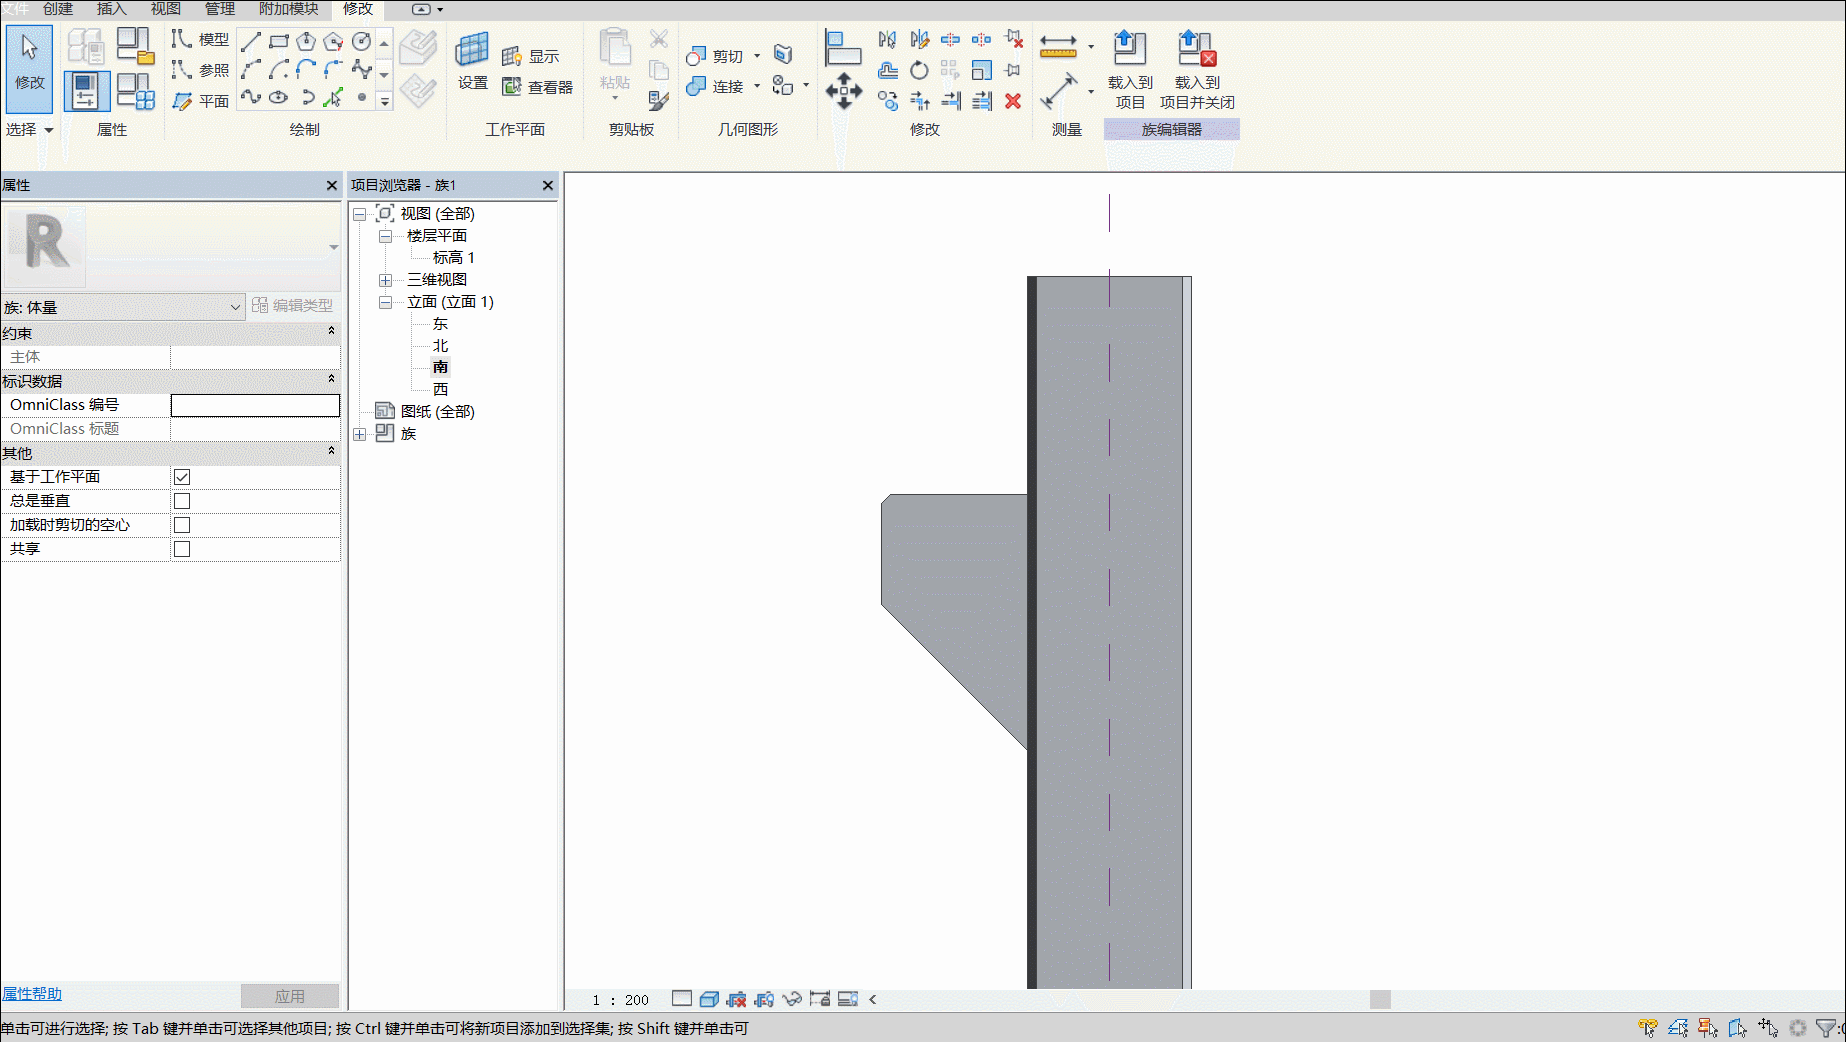Collapse the 约束 constraints section
This screenshot has height=1042, width=1846.
tap(331, 332)
